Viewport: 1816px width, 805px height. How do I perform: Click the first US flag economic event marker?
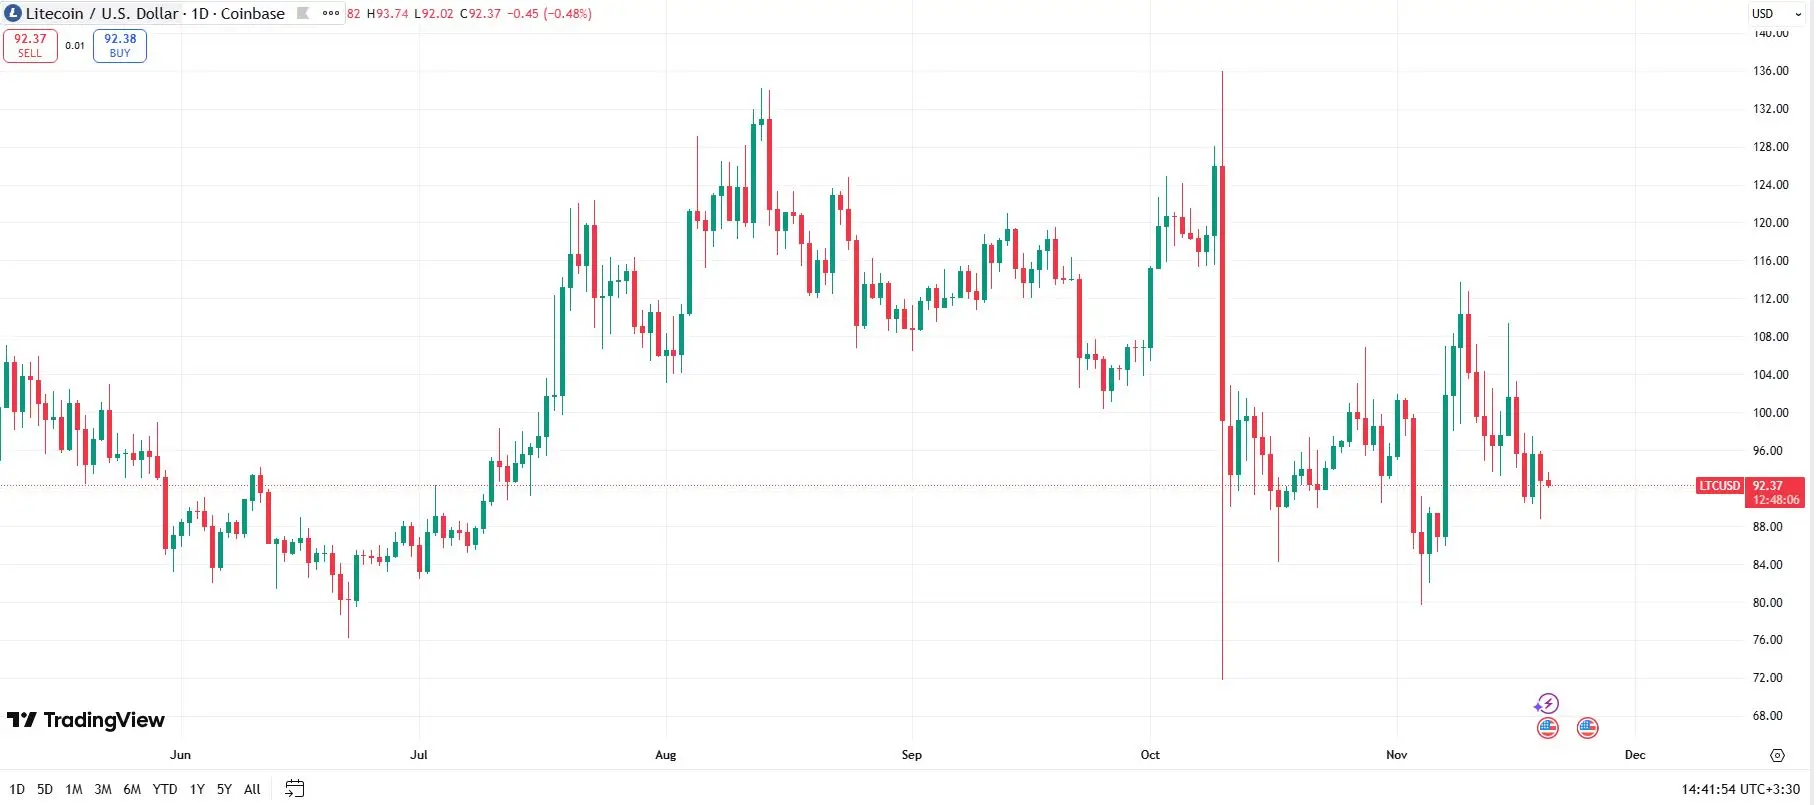click(1548, 728)
